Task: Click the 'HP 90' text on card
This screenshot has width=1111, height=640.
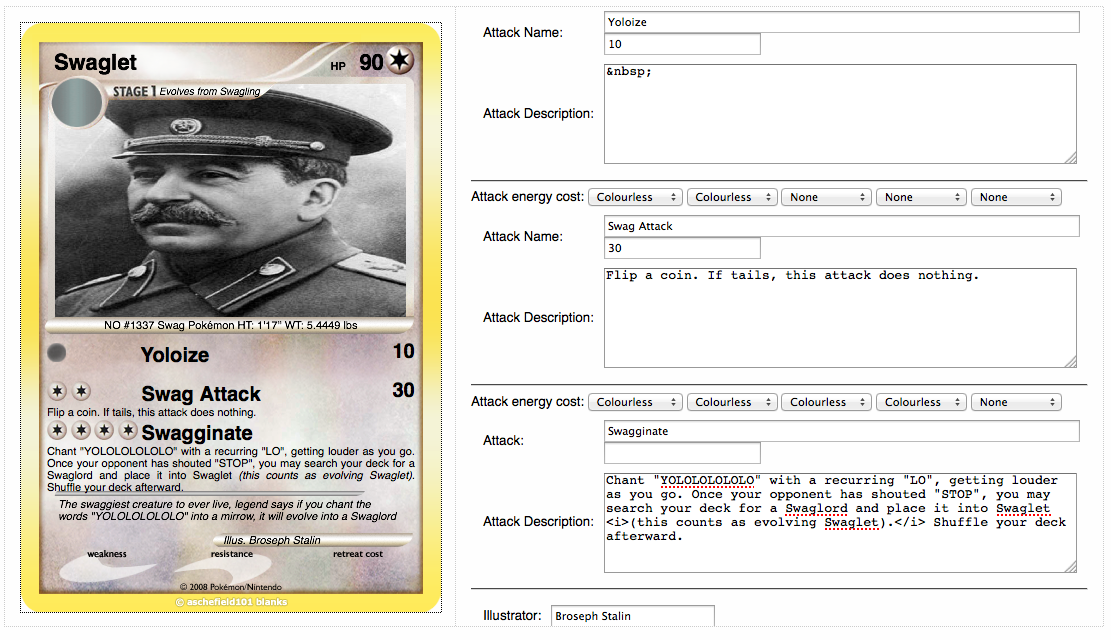Action: pos(357,63)
